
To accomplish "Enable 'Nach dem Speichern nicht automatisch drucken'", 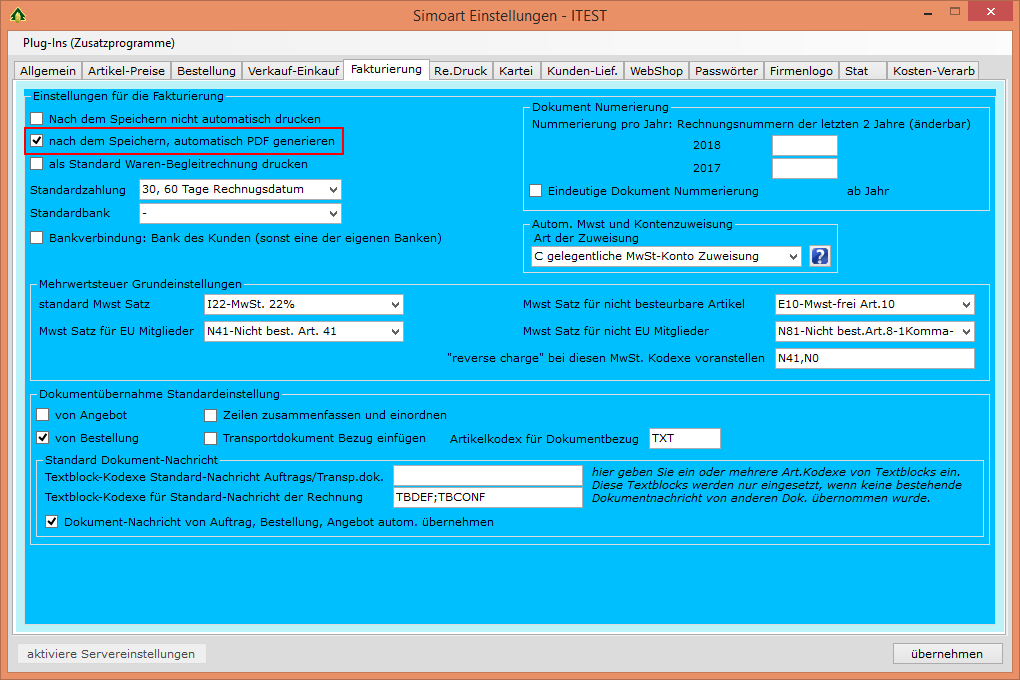I will [x=37, y=119].
